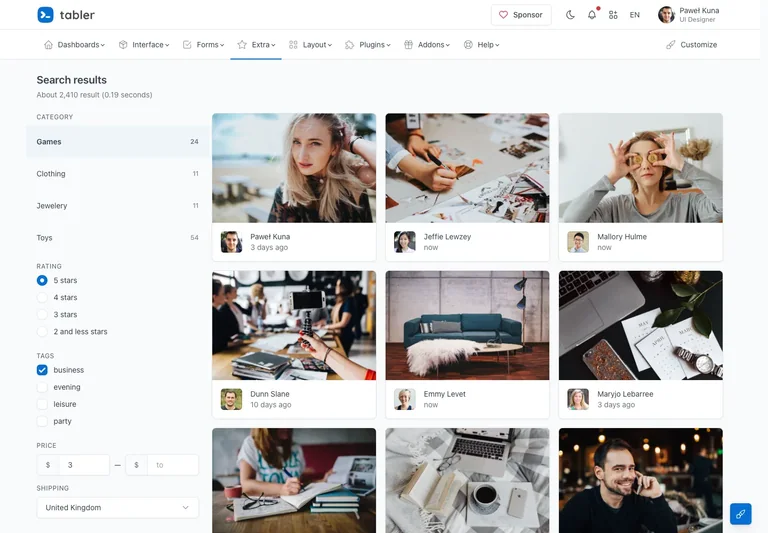Open Dunn Slane name link
Image resolution: width=768 pixels, height=533 pixels.
point(270,394)
